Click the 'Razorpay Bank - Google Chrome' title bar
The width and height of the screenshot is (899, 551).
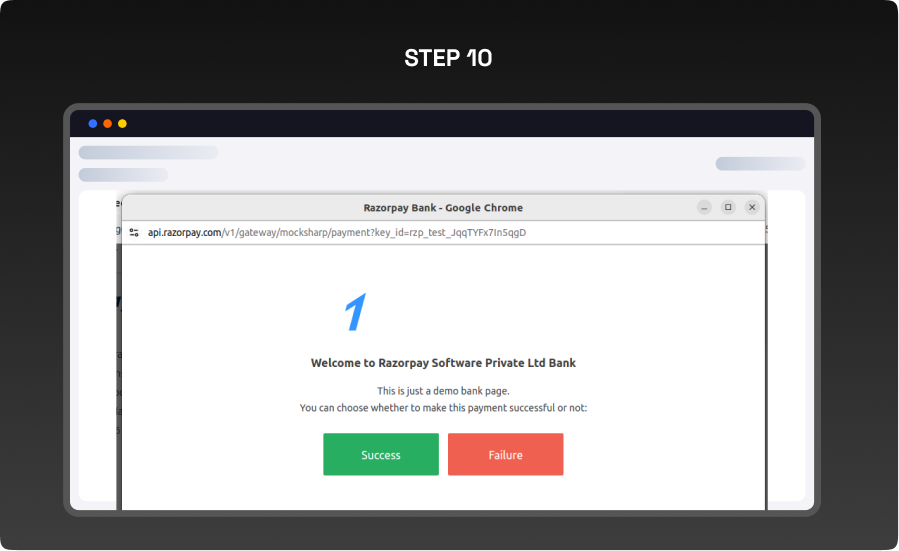coord(442,208)
